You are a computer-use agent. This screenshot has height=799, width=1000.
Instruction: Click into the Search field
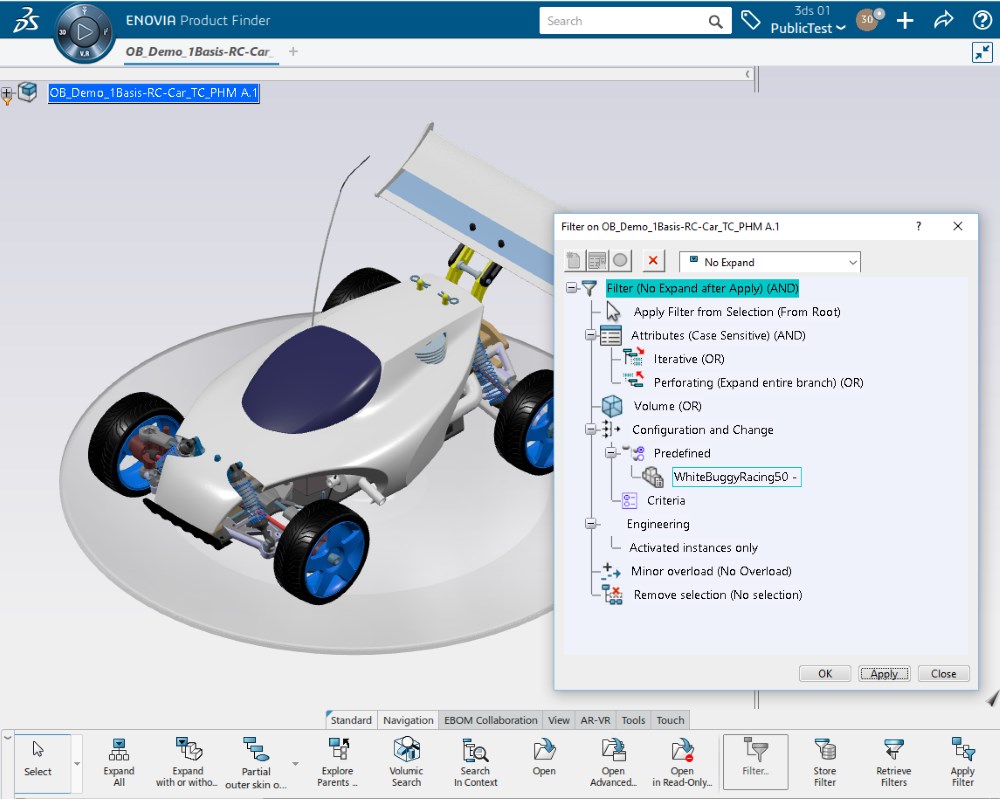point(625,21)
